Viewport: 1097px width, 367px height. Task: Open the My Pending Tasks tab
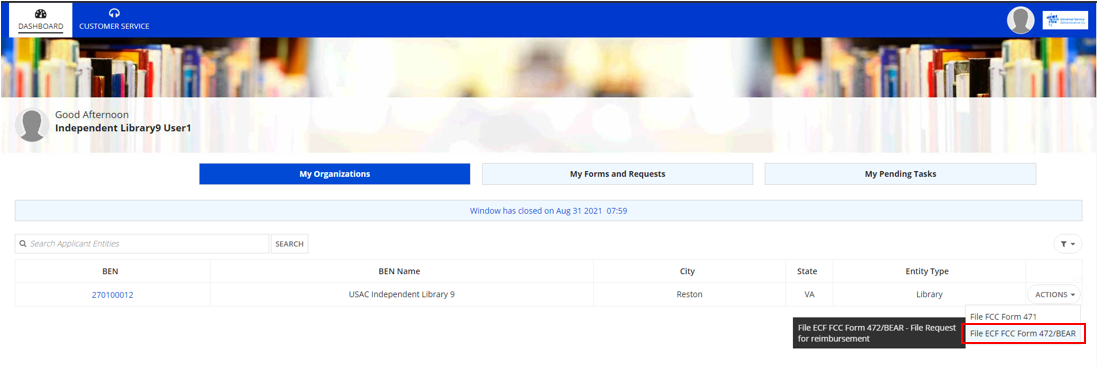[x=900, y=174]
